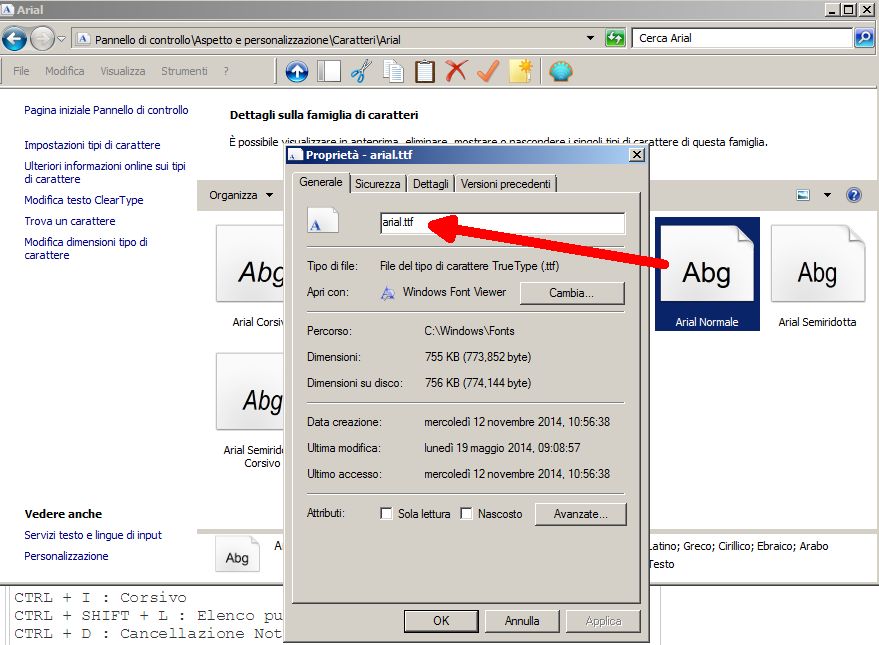The image size is (879, 645).
Task: Click the Proprietà dialog title bar icon
Action: [295, 155]
